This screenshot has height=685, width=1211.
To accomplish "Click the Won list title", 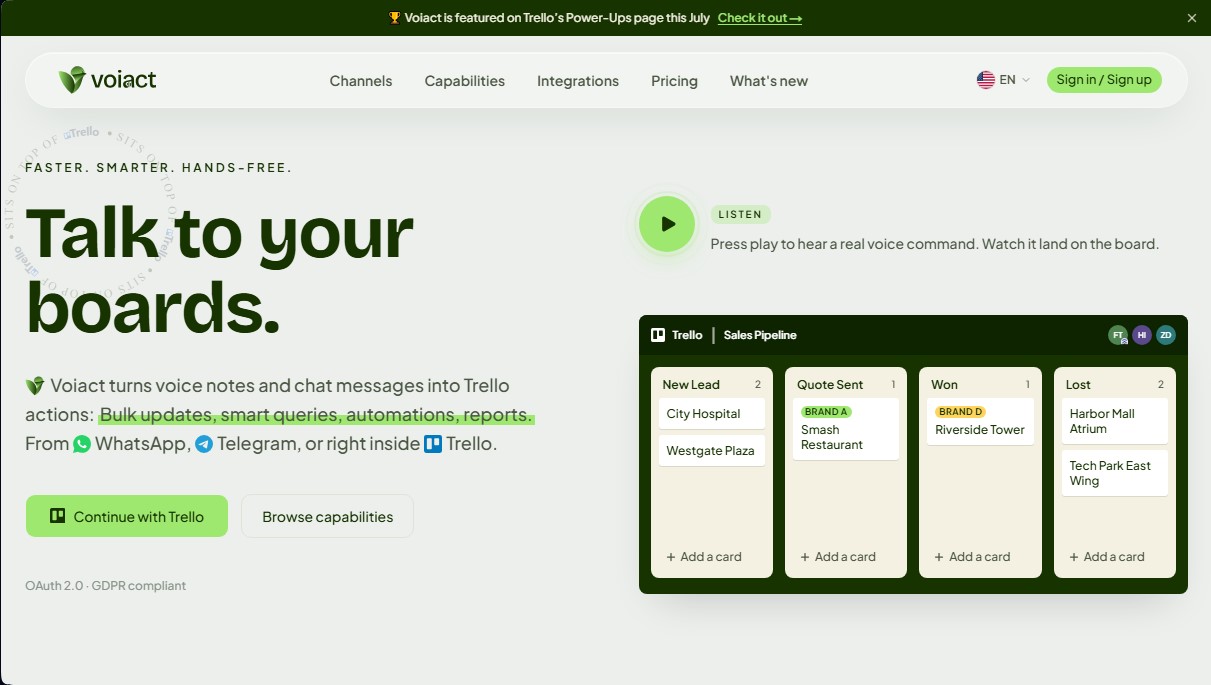I will [944, 385].
